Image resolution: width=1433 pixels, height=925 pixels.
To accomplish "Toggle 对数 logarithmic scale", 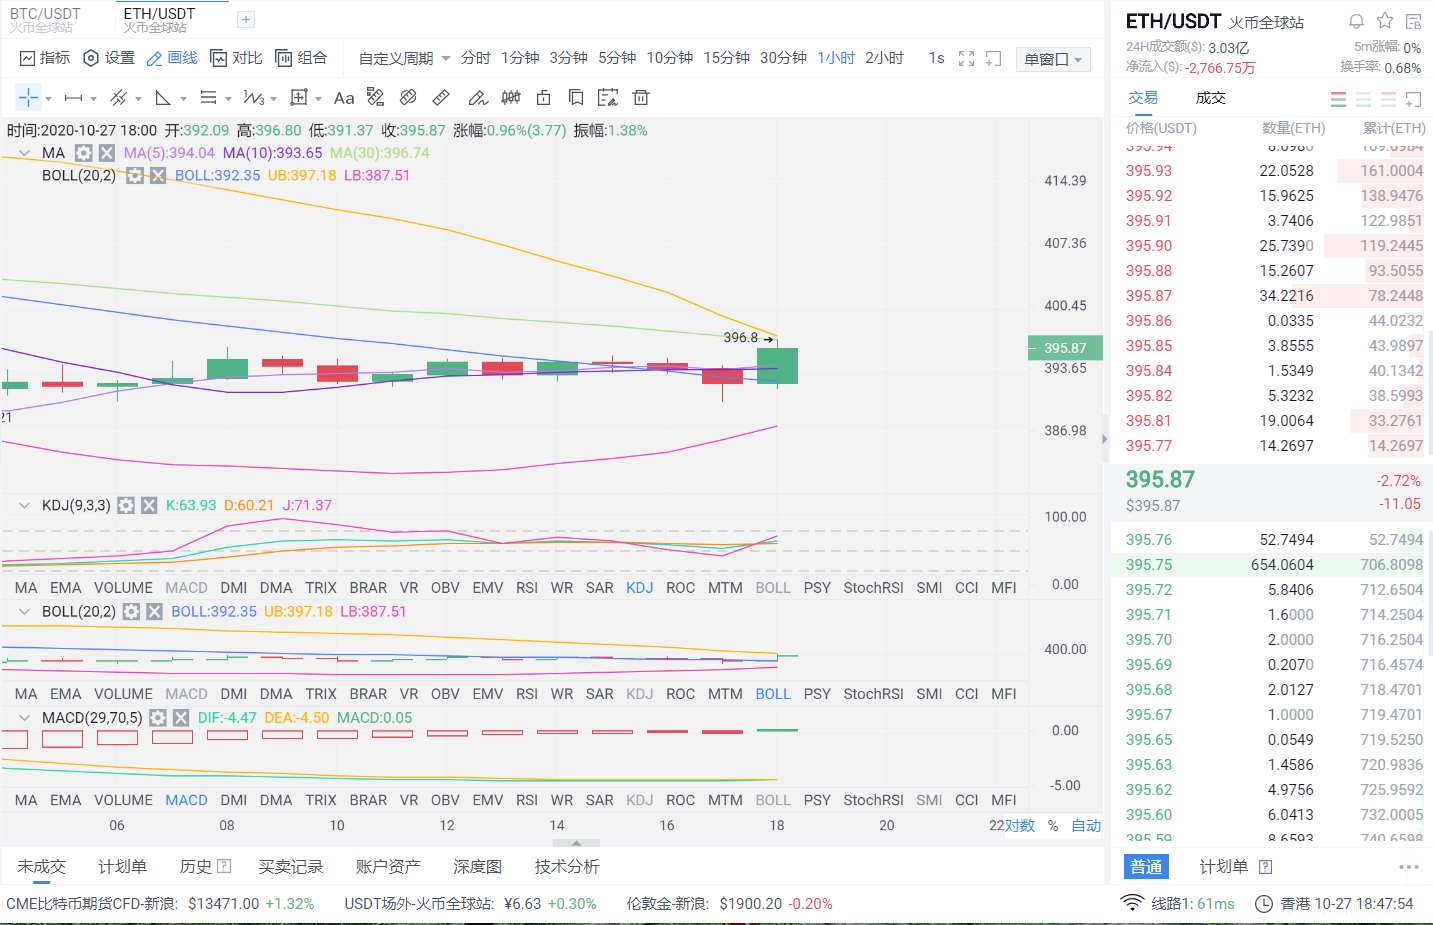I will point(1020,825).
